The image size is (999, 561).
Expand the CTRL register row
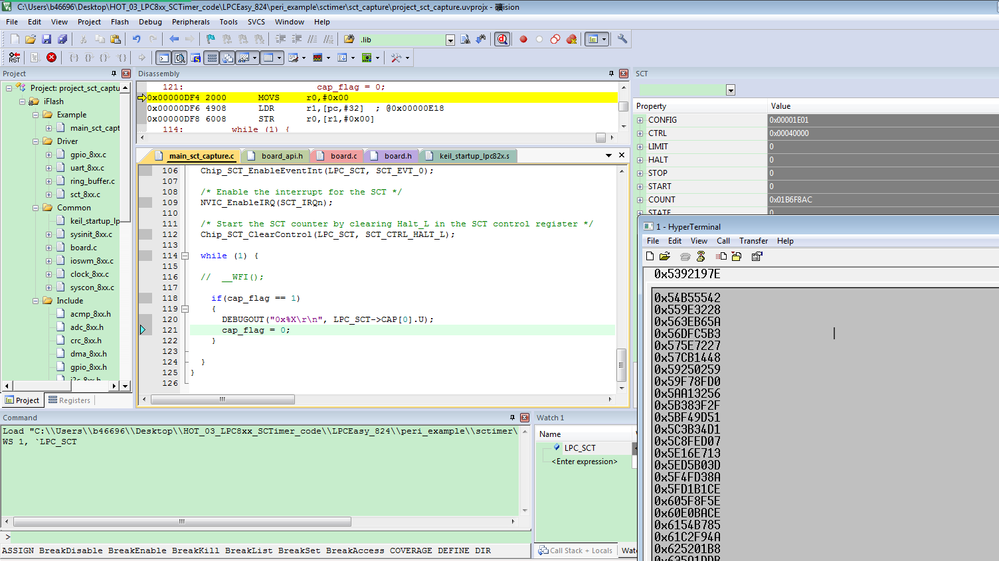(x=640, y=133)
